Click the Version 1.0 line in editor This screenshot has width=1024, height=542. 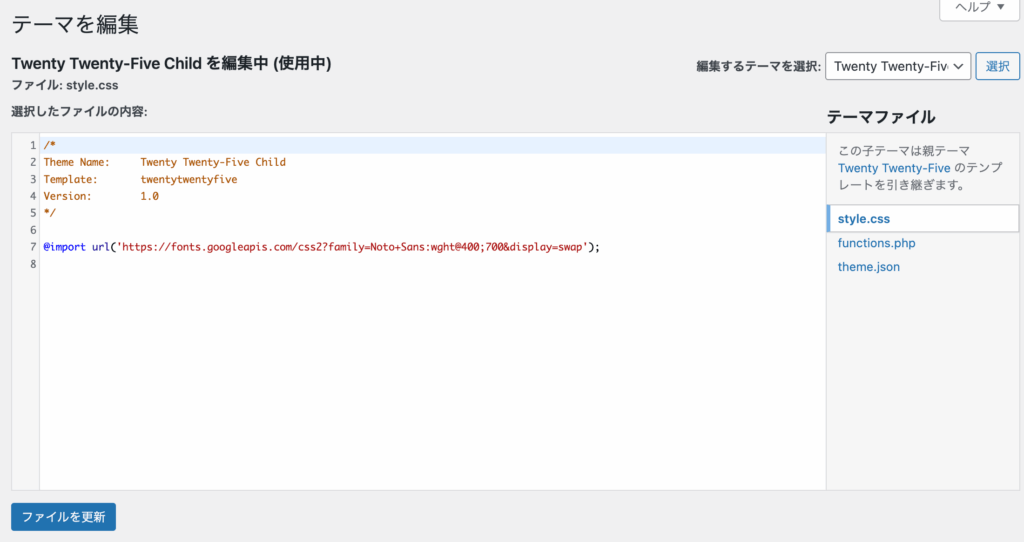[101, 196]
